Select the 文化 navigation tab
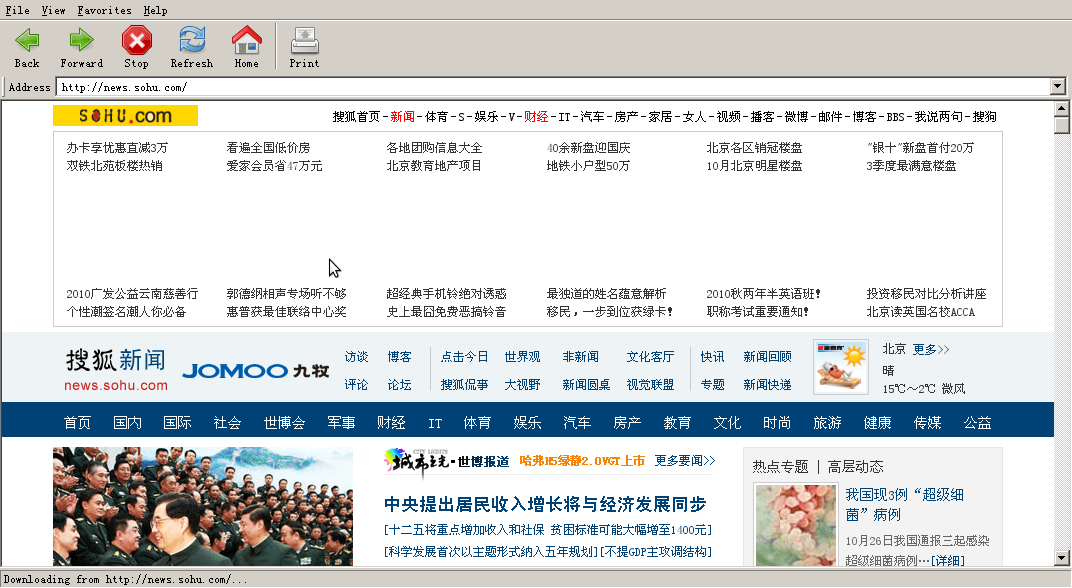 (x=727, y=423)
